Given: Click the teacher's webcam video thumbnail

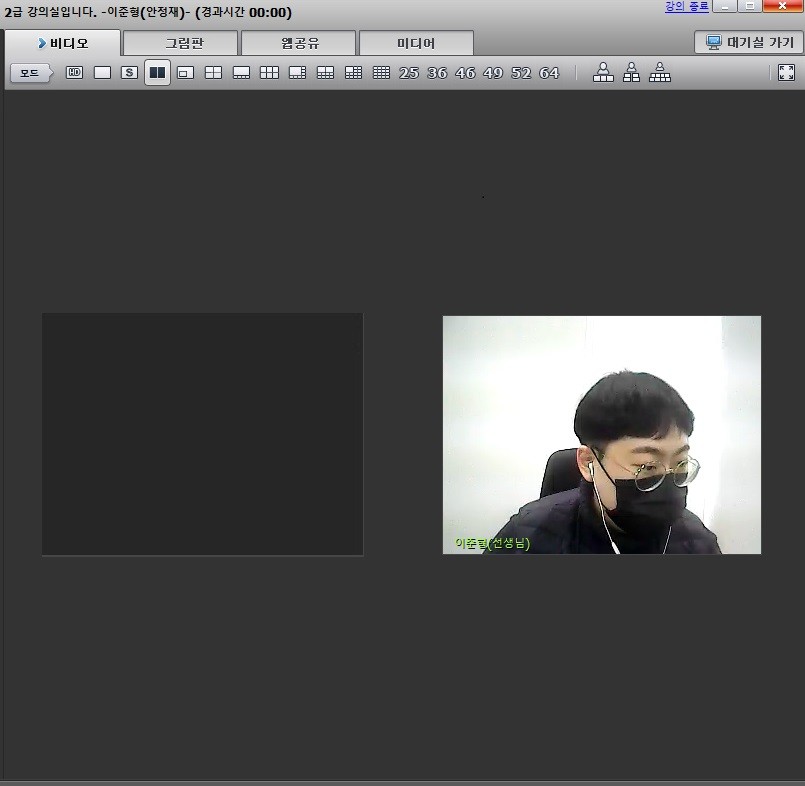Looking at the screenshot, I should coord(601,435).
